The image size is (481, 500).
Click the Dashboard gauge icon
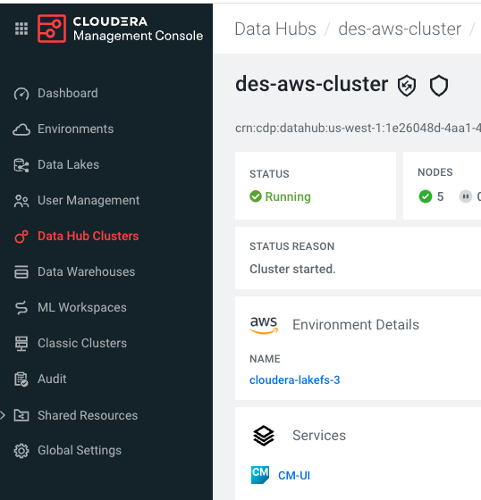pos(21,94)
